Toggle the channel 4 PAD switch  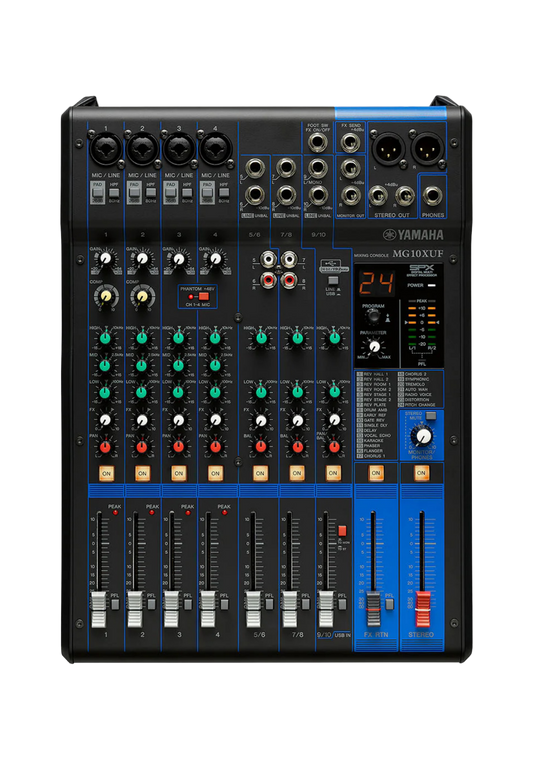[x=207, y=194]
